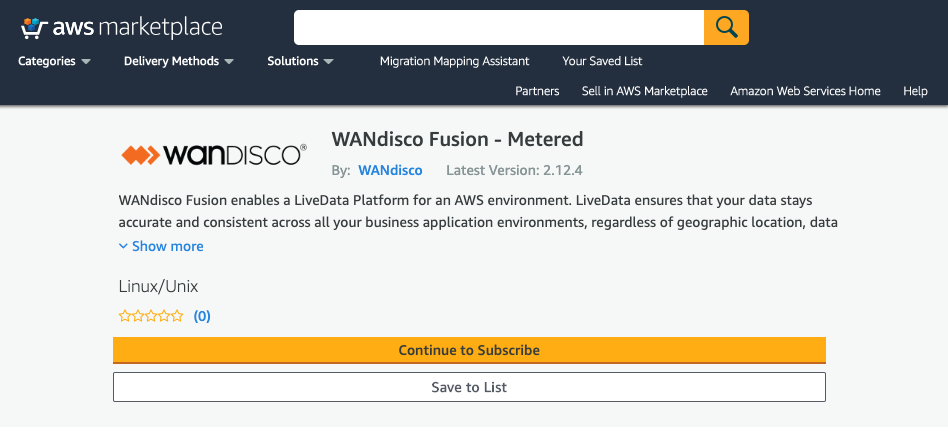Click the Save to List button
Screen dimensions: 948x434
click(469, 387)
